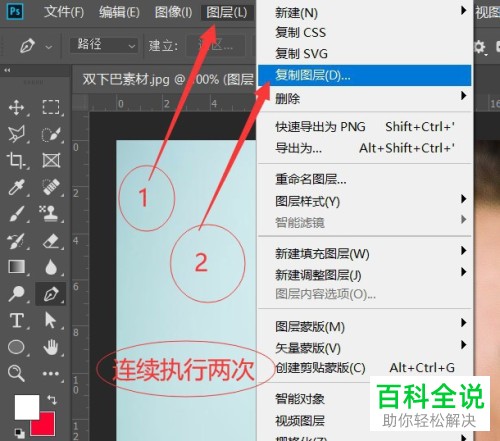Image resolution: width=500 pixels, height=441 pixels.
Task: Select the Move tool
Action: (x=16, y=108)
